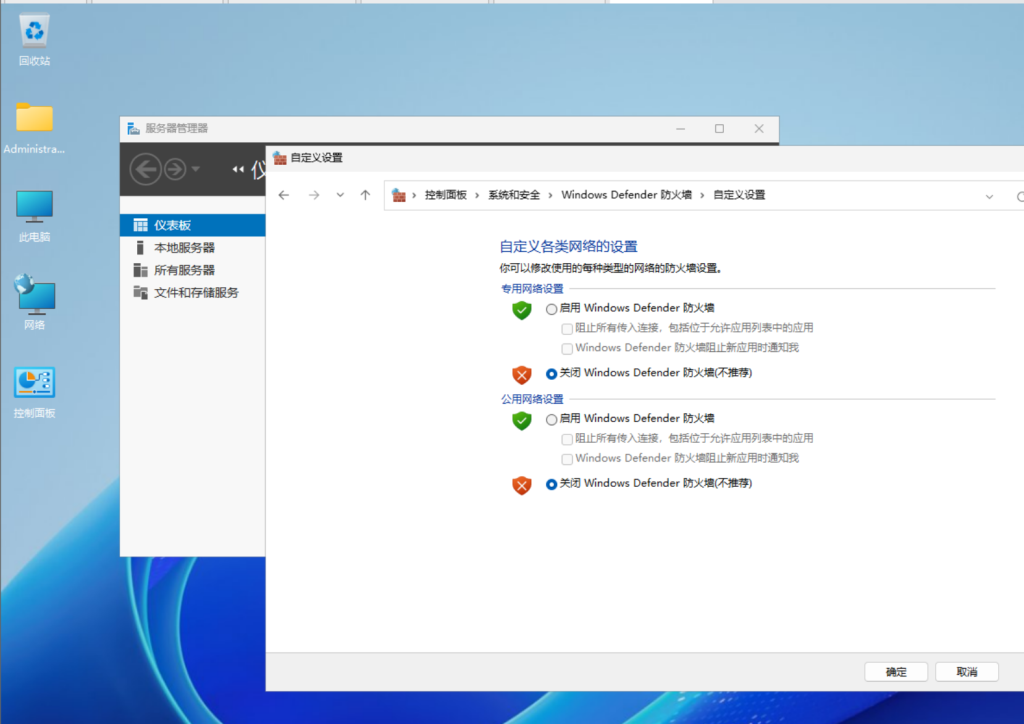Click the firewall icon in address bar
Viewport: 1024px width, 724px height.
pyautogui.click(x=398, y=195)
